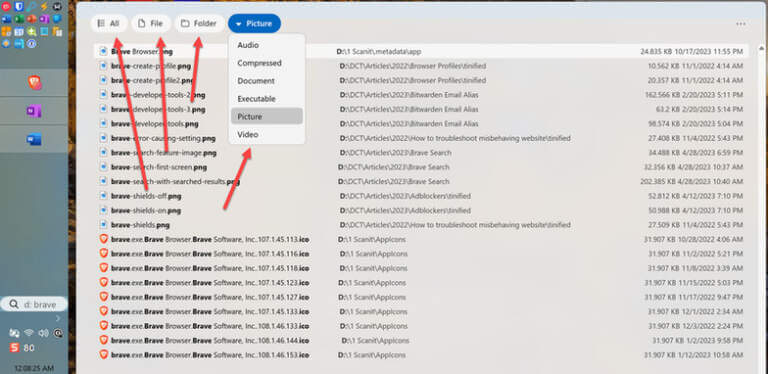
Task: Select the brave-error-causing-setting.png result
Action: click(421, 138)
